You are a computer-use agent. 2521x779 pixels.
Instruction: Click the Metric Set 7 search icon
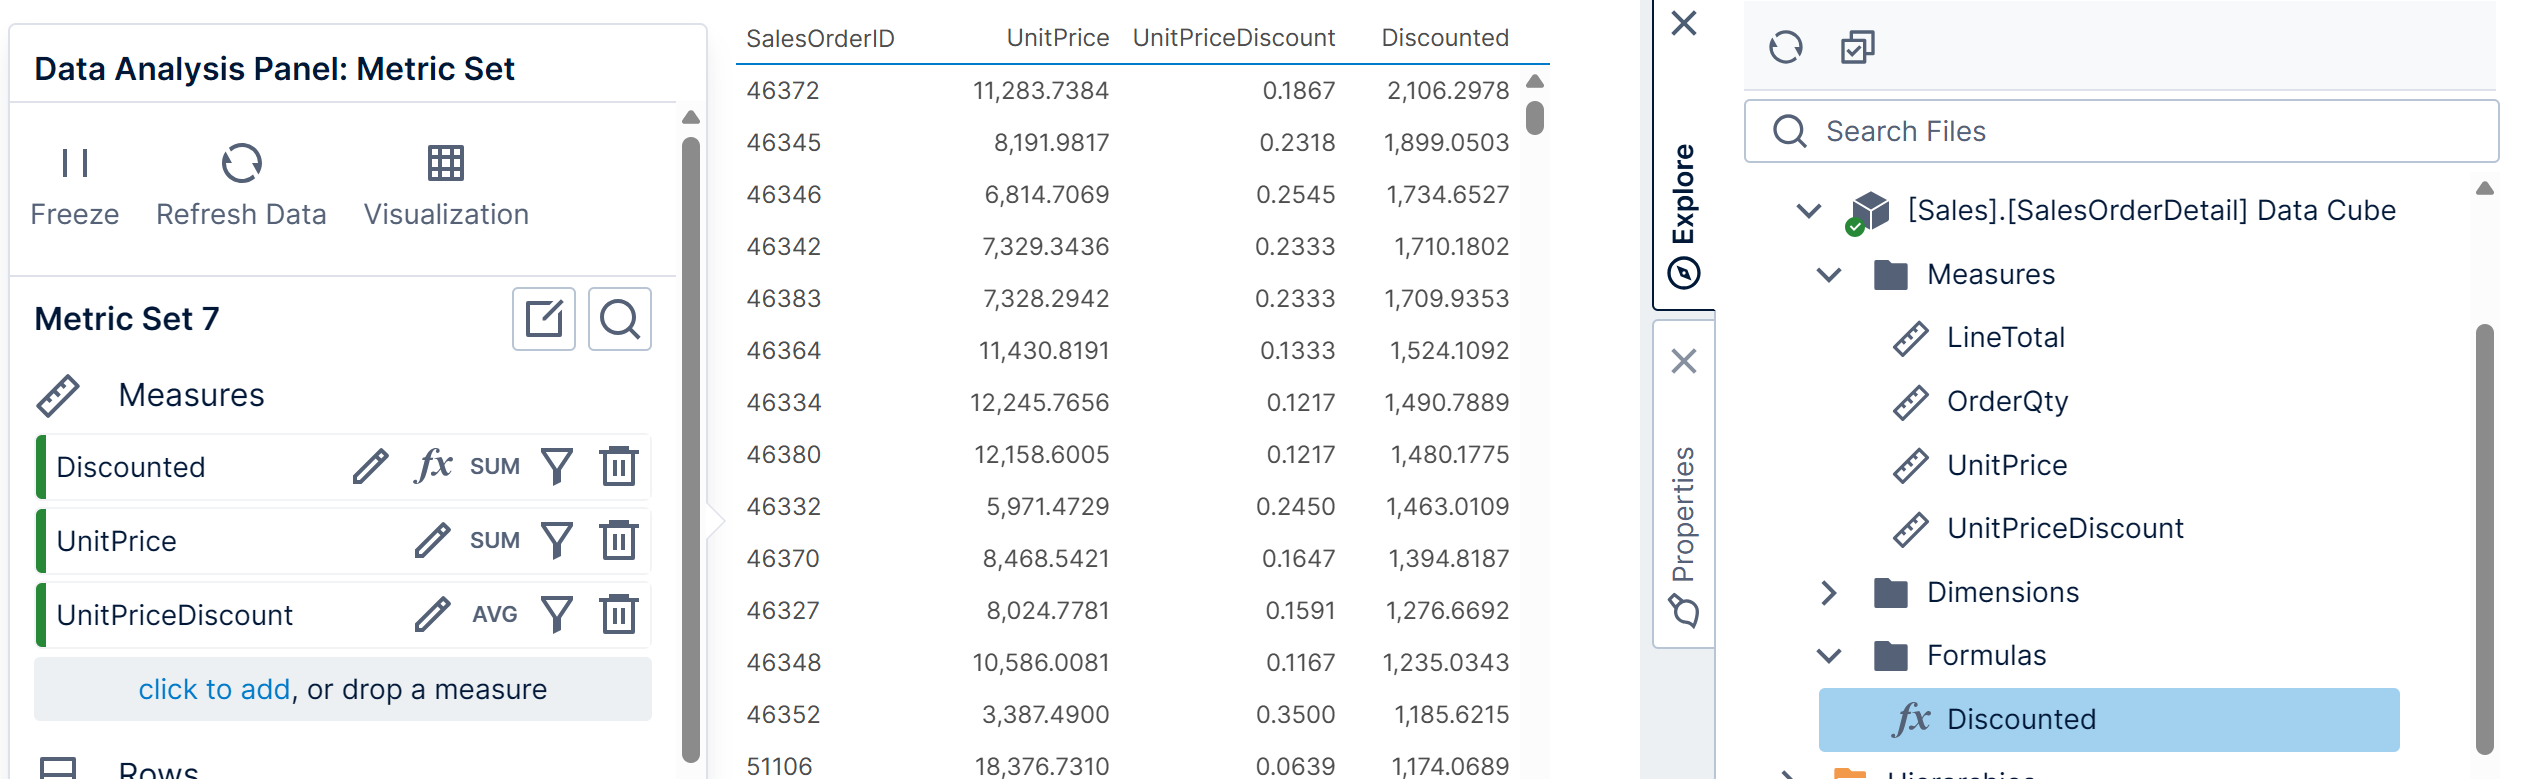tap(620, 319)
